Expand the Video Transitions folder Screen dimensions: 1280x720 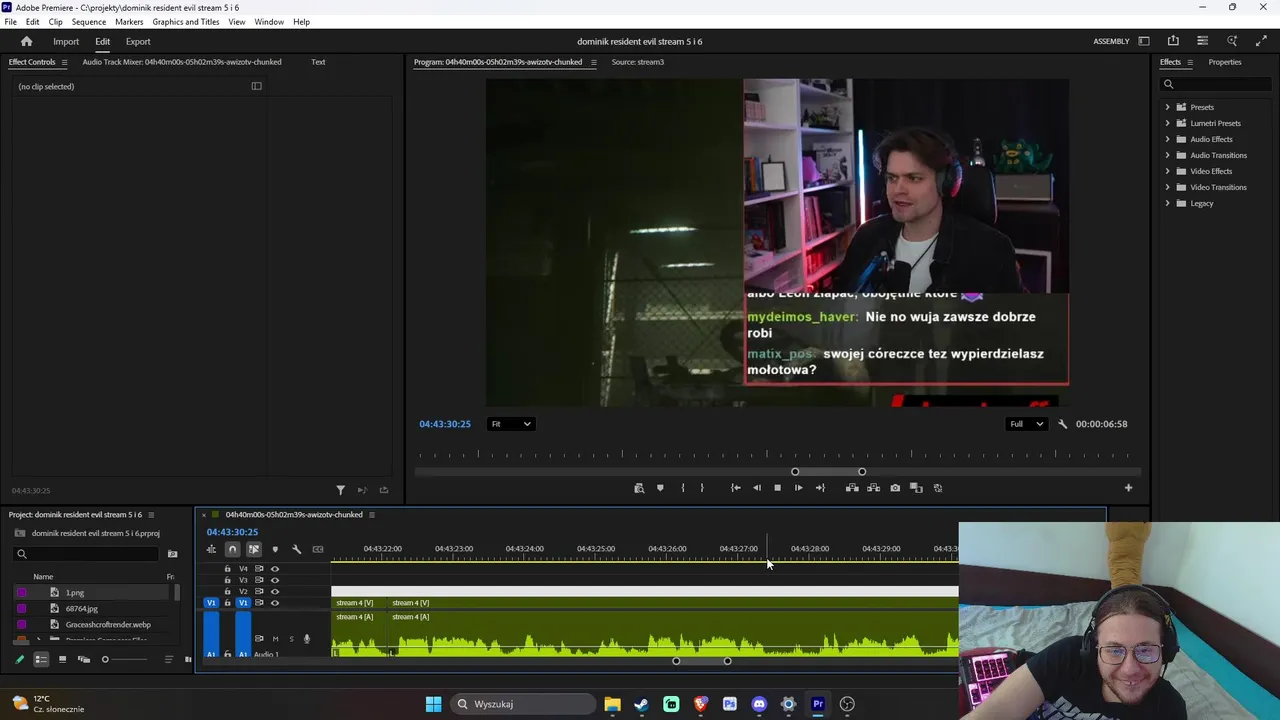[x=1167, y=187]
